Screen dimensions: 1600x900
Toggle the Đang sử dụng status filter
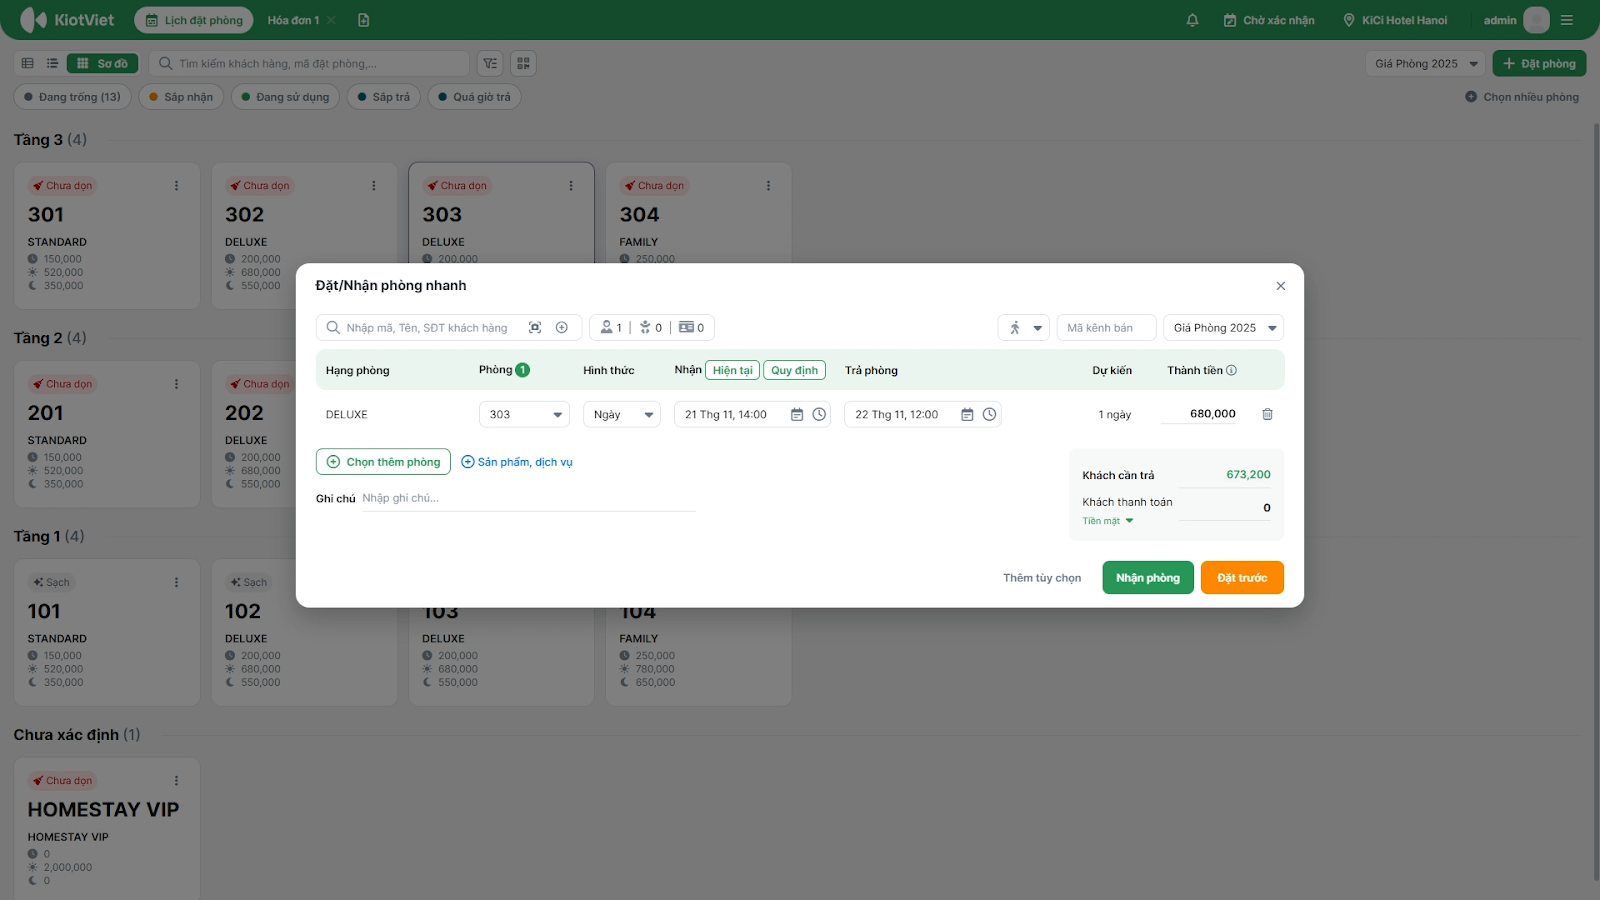[285, 97]
